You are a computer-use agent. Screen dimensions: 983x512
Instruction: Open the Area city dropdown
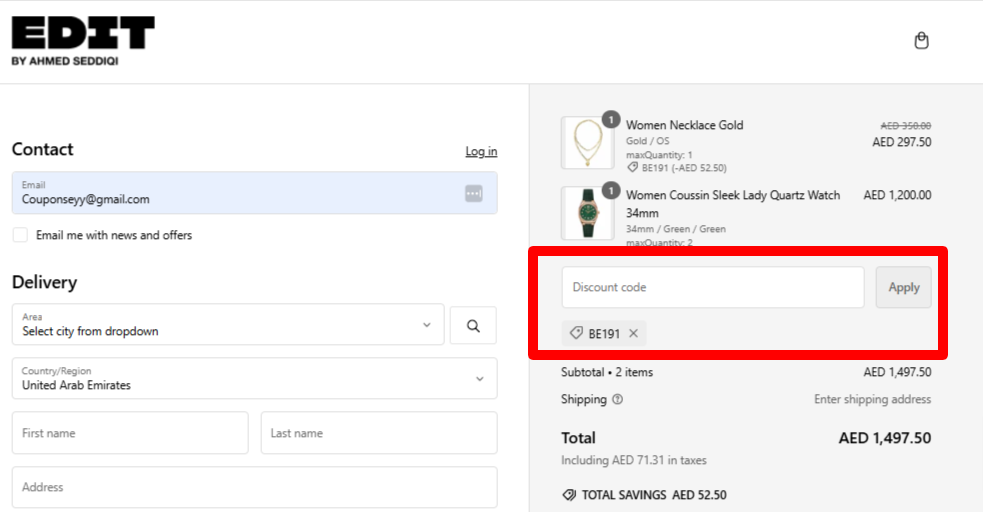[228, 325]
